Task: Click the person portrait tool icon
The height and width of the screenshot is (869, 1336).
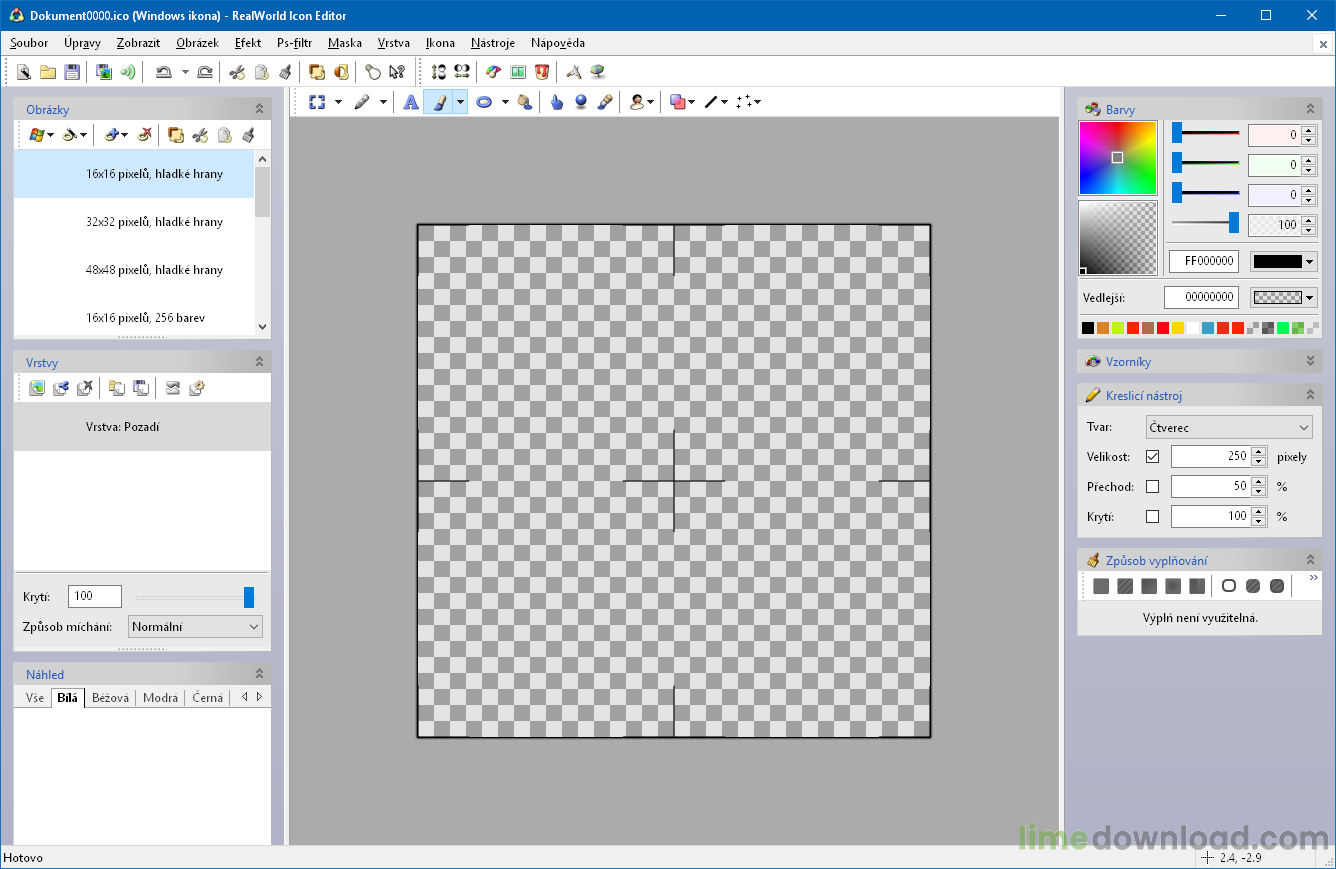Action: 636,102
